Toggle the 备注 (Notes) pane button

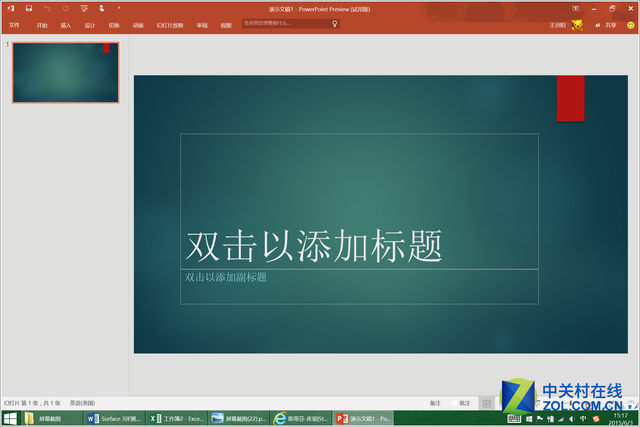point(431,403)
